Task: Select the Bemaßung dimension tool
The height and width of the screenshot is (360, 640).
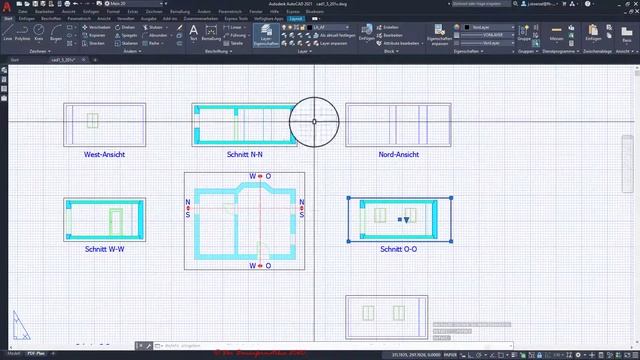Action: 211,32
